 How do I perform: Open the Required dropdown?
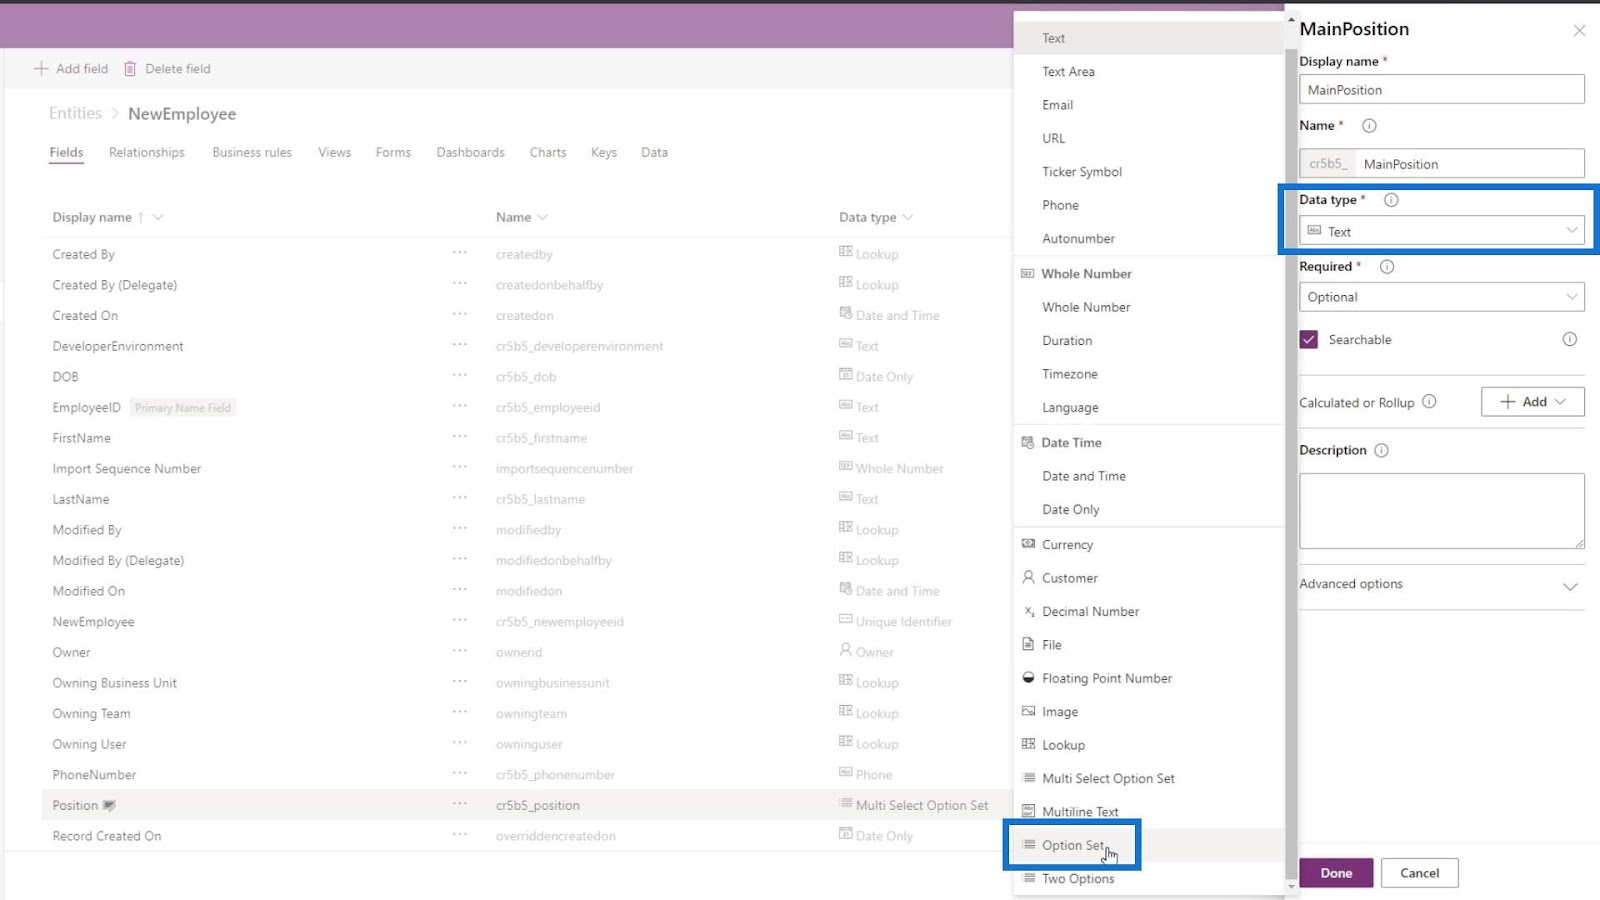[1441, 297]
